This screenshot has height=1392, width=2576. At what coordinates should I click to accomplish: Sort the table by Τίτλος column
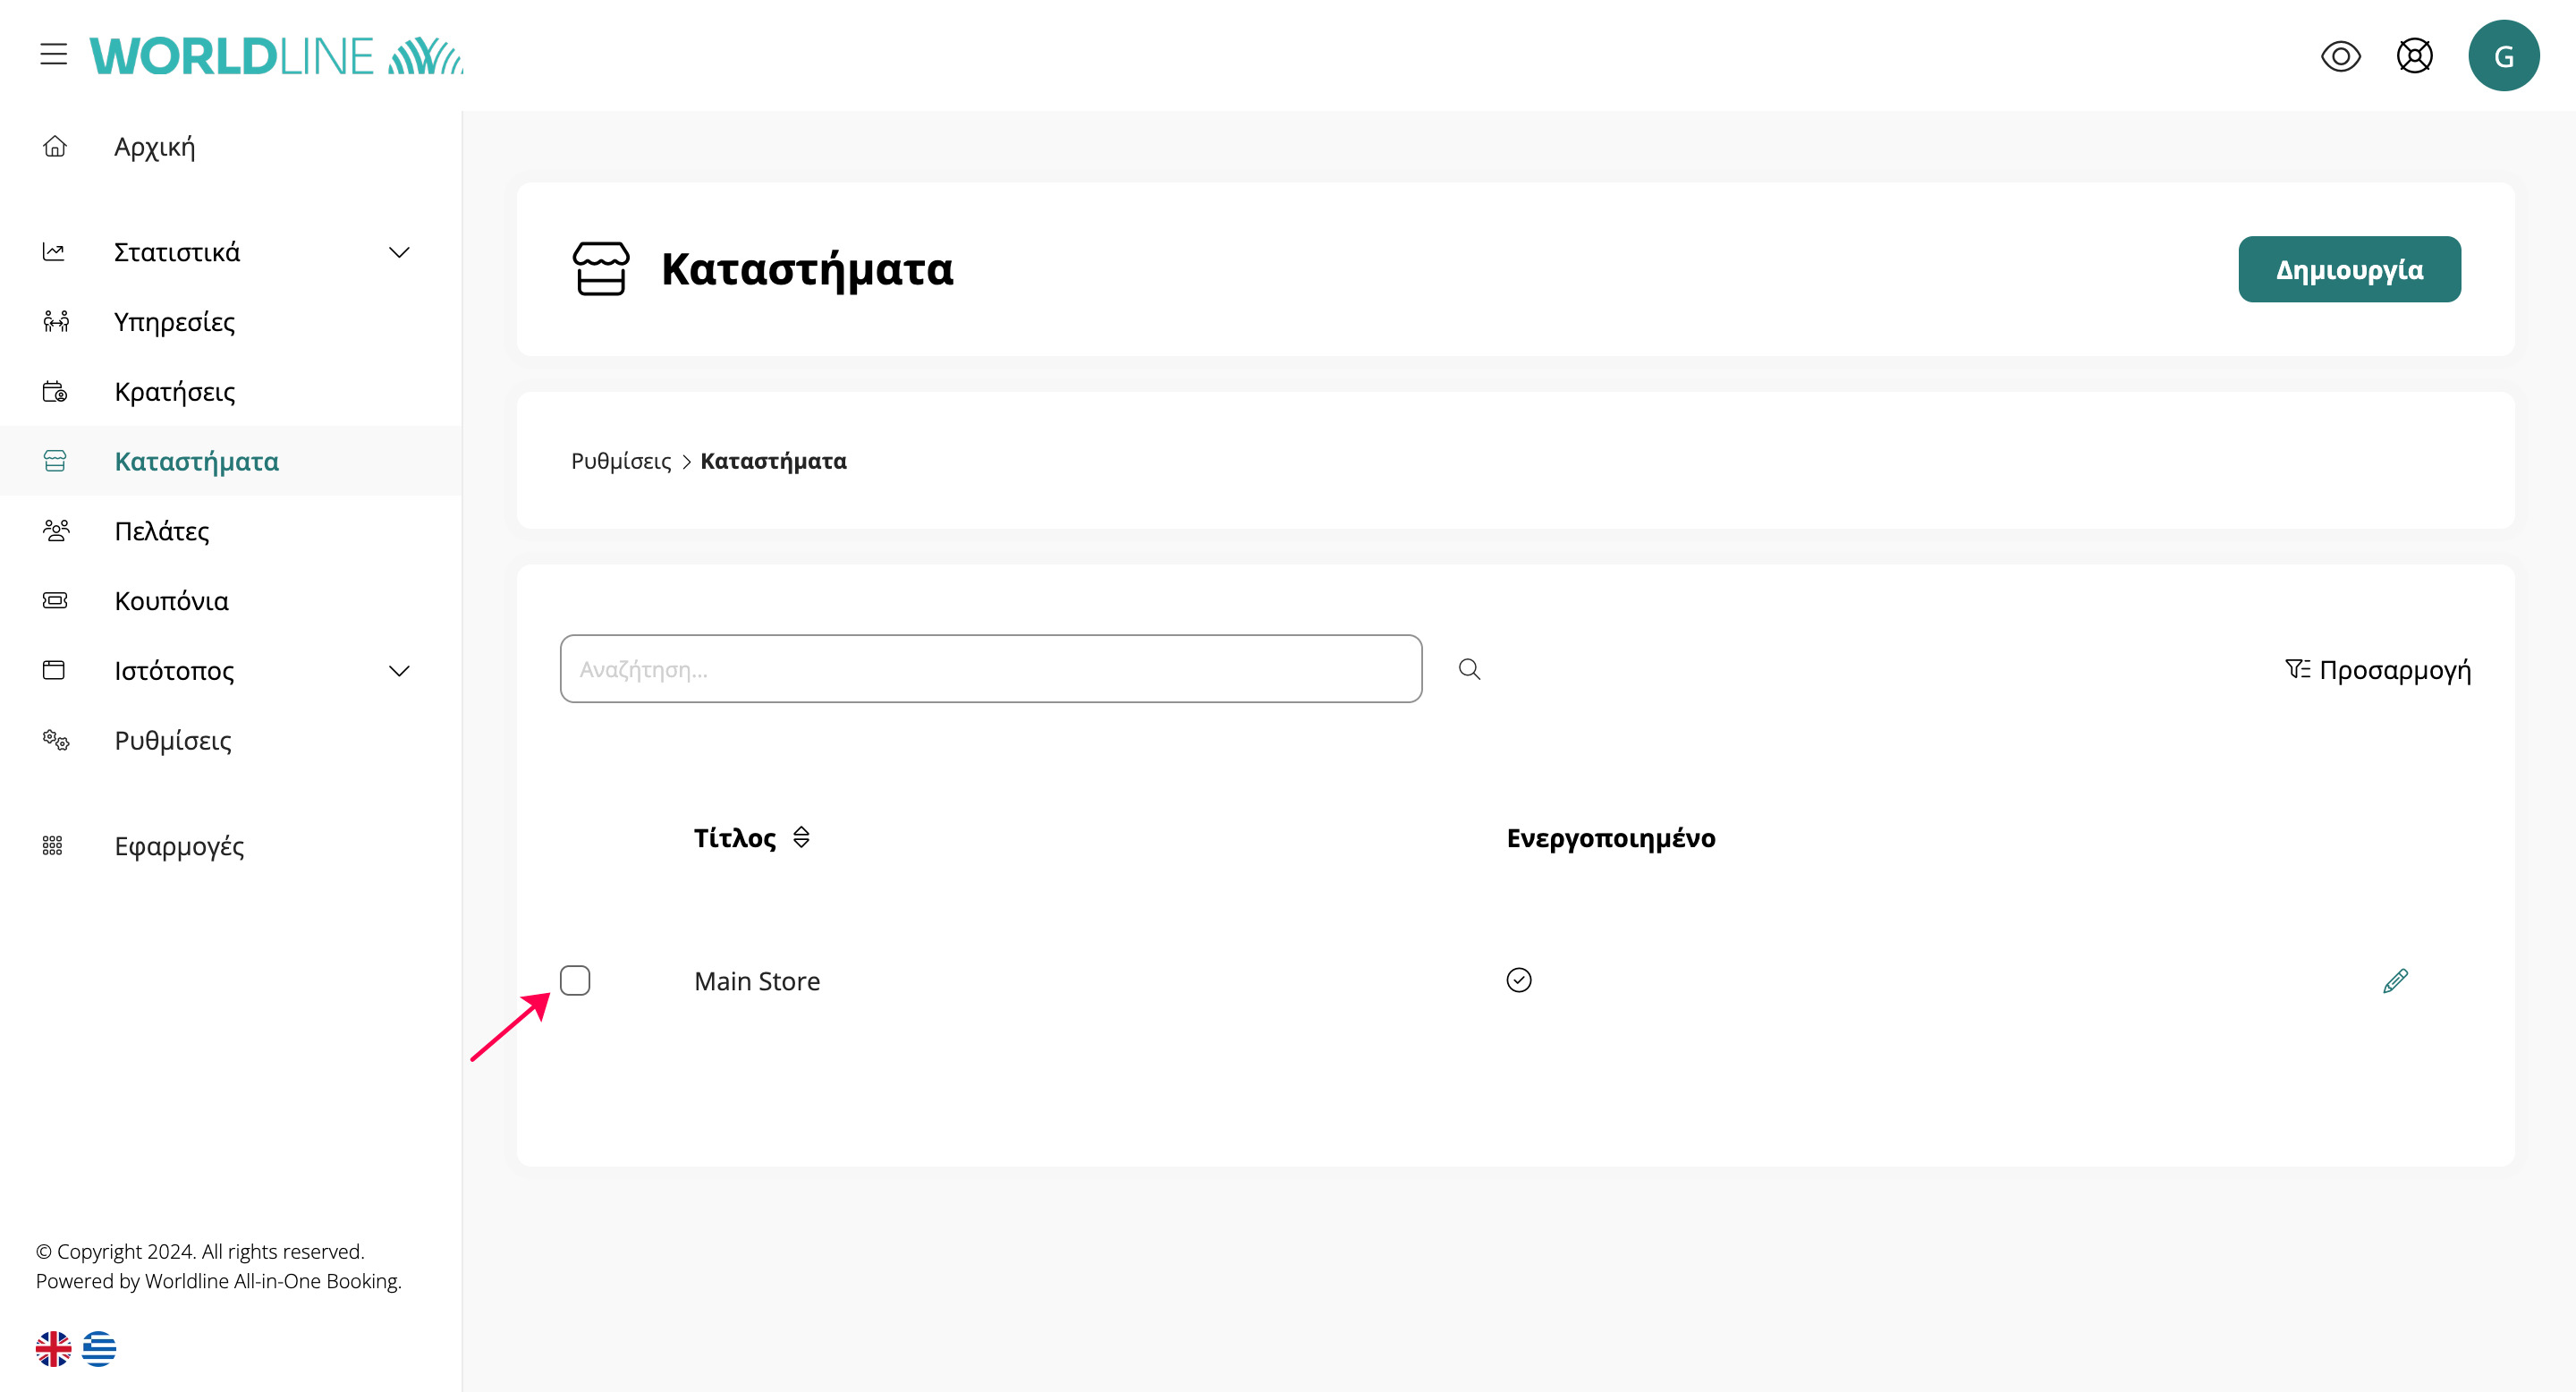coord(801,837)
